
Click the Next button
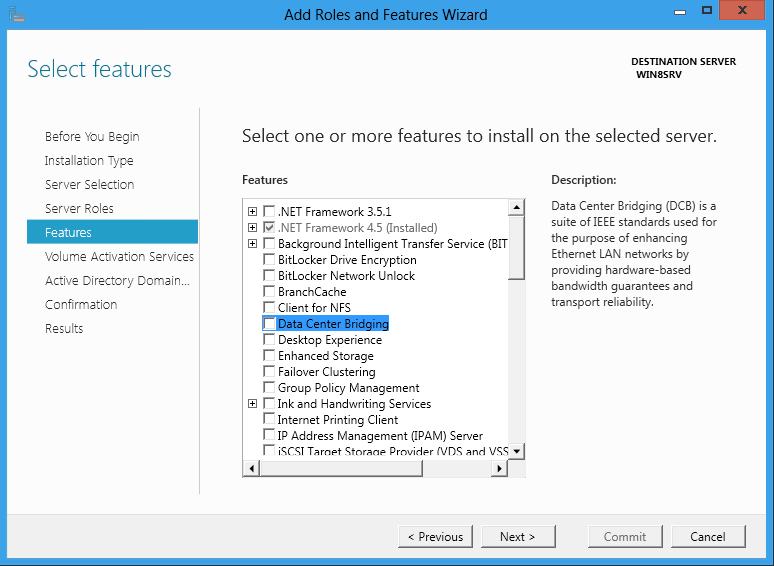point(518,536)
